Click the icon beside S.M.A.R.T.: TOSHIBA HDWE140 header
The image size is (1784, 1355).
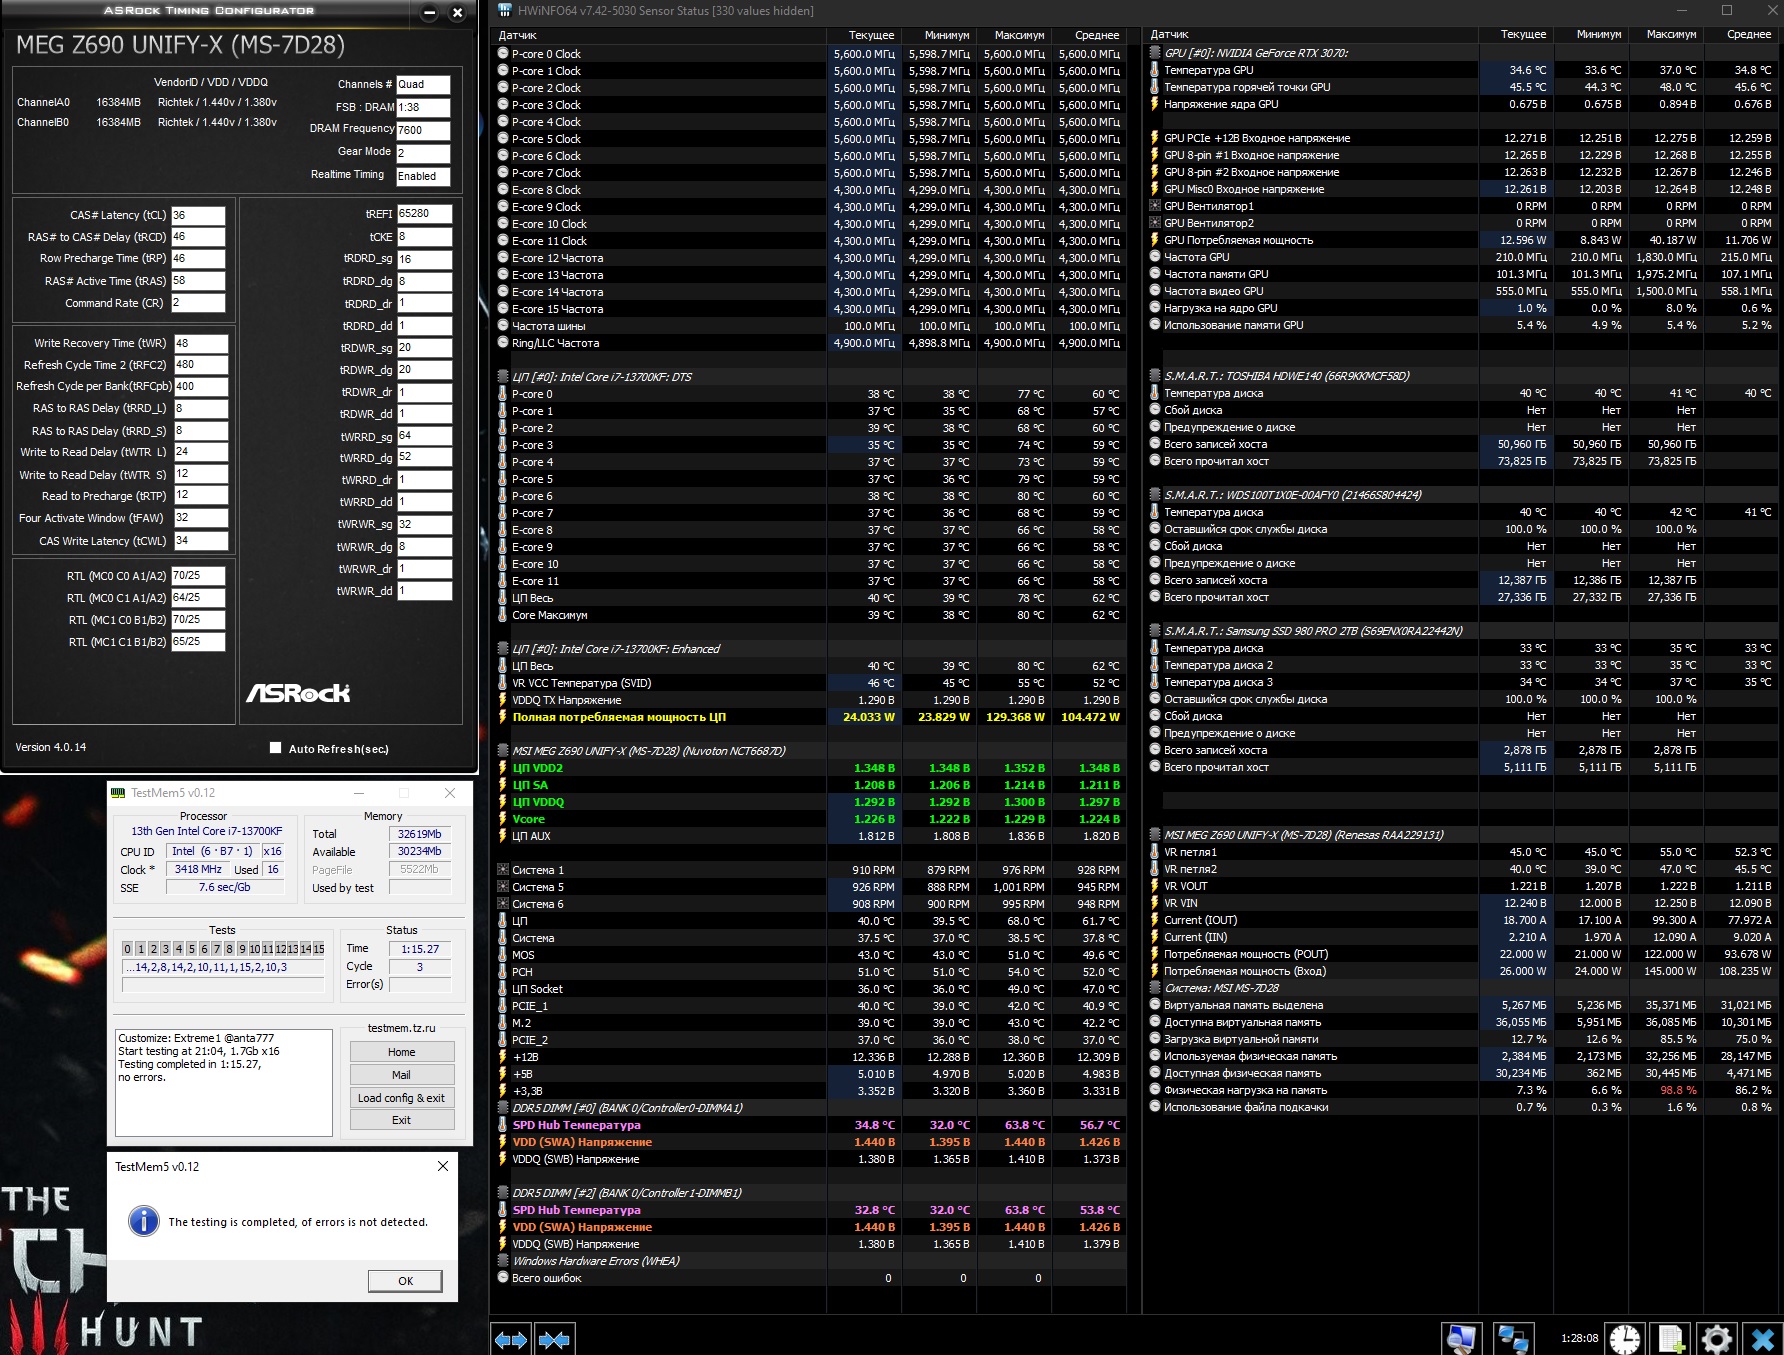coord(1155,376)
